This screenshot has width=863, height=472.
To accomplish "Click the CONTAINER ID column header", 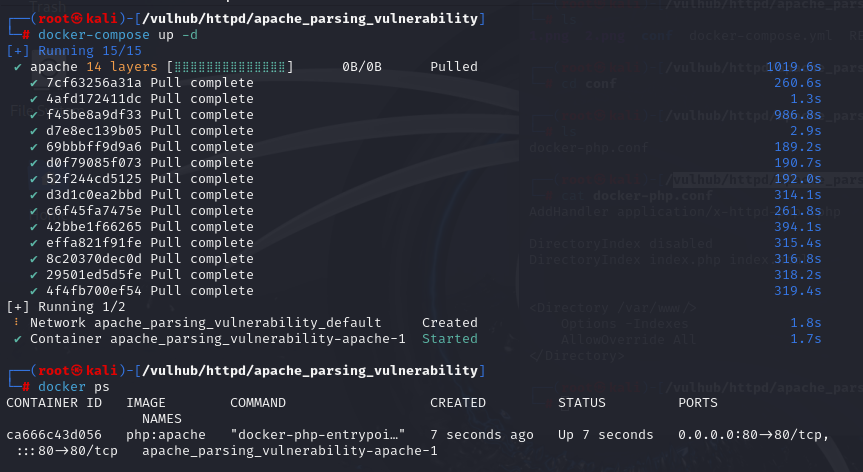I will coord(54,403).
